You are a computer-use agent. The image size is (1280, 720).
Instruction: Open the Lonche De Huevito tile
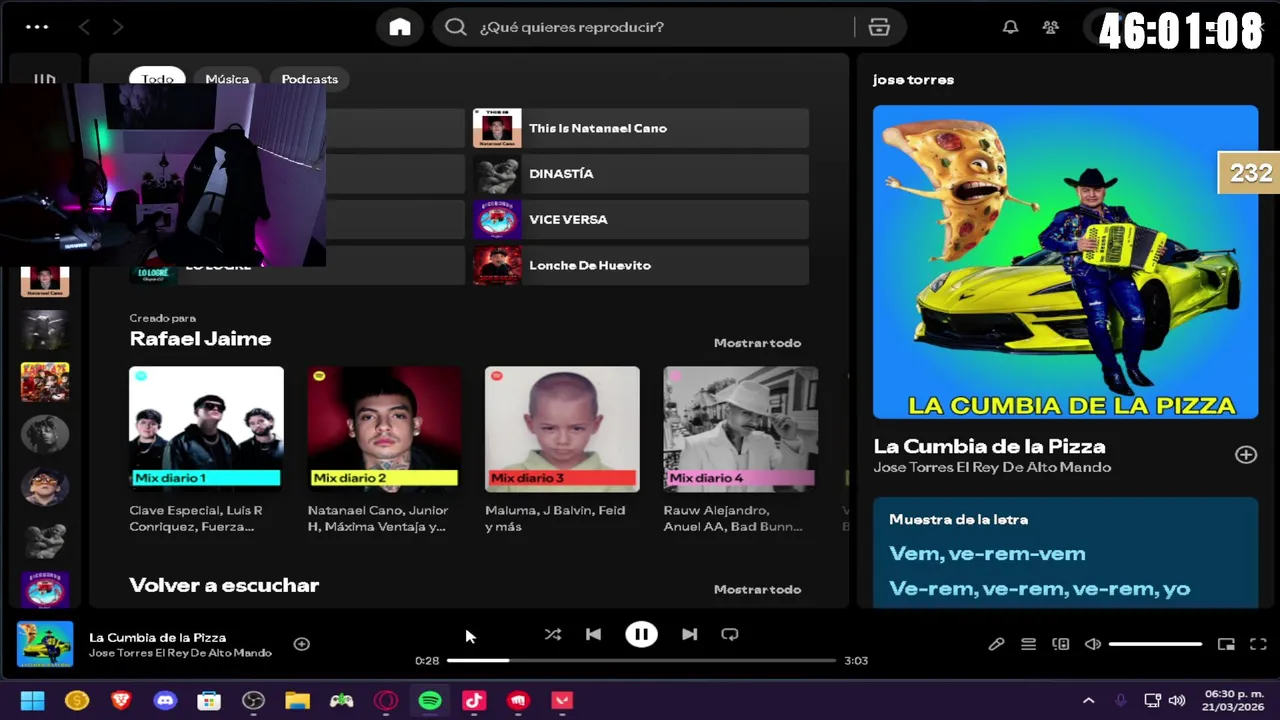[x=641, y=265]
